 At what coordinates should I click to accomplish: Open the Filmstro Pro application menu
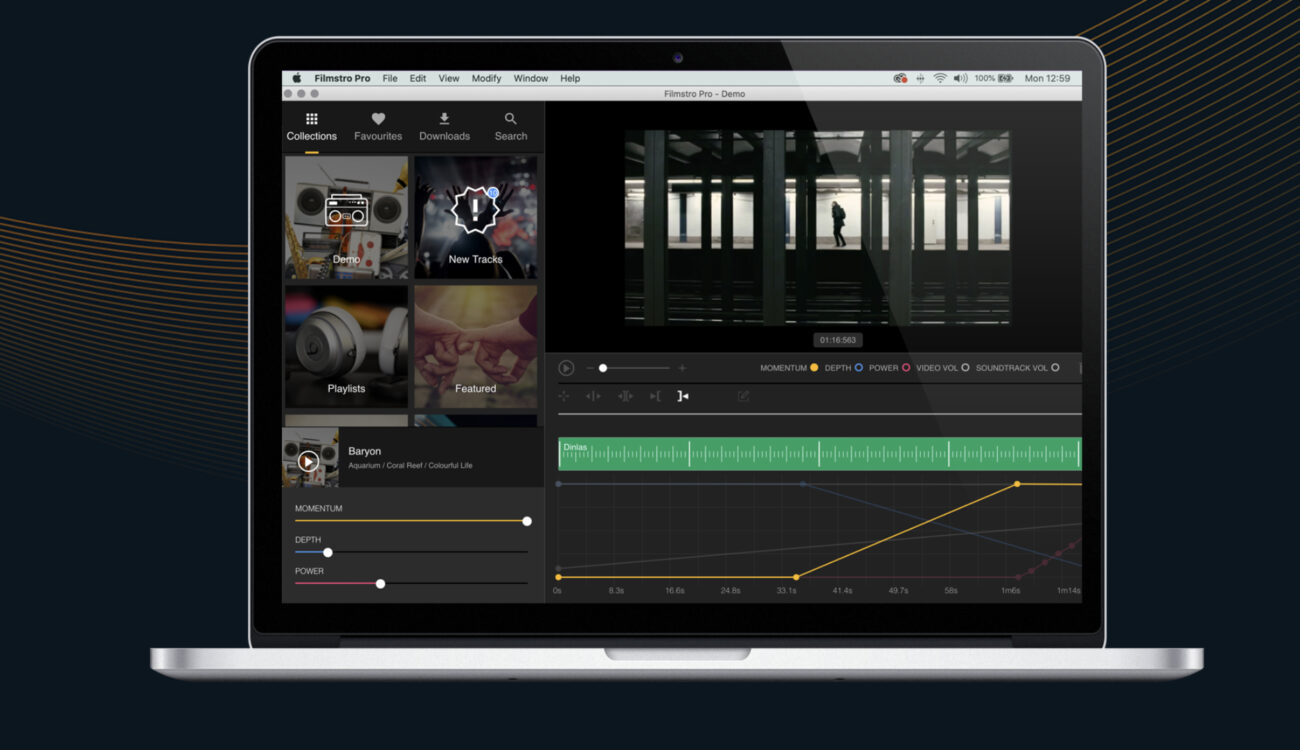click(x=342, y=78)
